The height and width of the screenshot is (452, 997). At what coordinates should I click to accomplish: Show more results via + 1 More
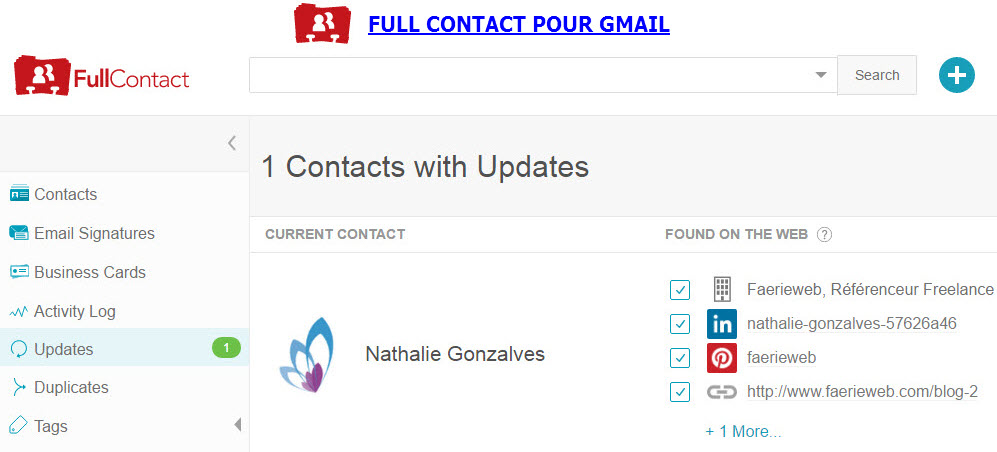[743, 432]
